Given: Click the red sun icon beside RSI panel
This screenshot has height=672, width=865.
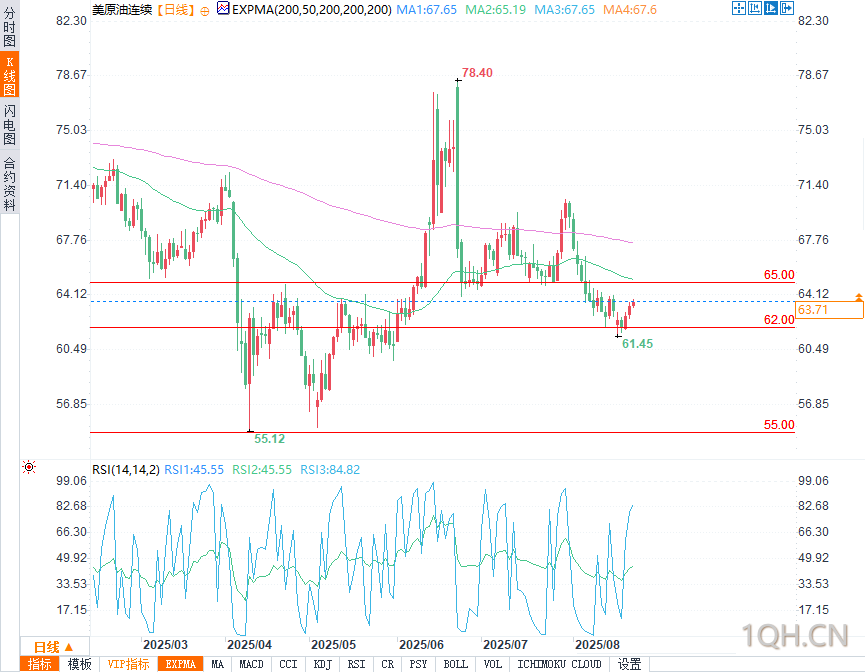Looking at the screenshot, I should click(29, 467).
